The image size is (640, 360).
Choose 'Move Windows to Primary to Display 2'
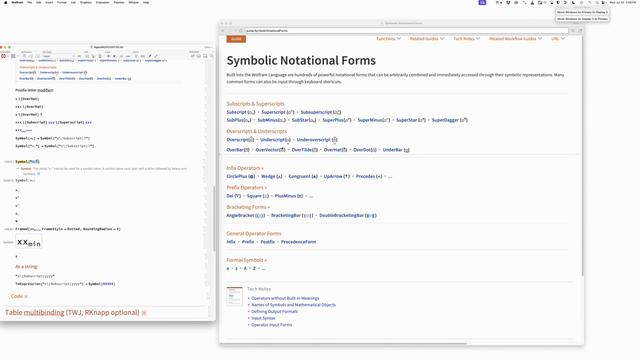click(x=582, y=12)
